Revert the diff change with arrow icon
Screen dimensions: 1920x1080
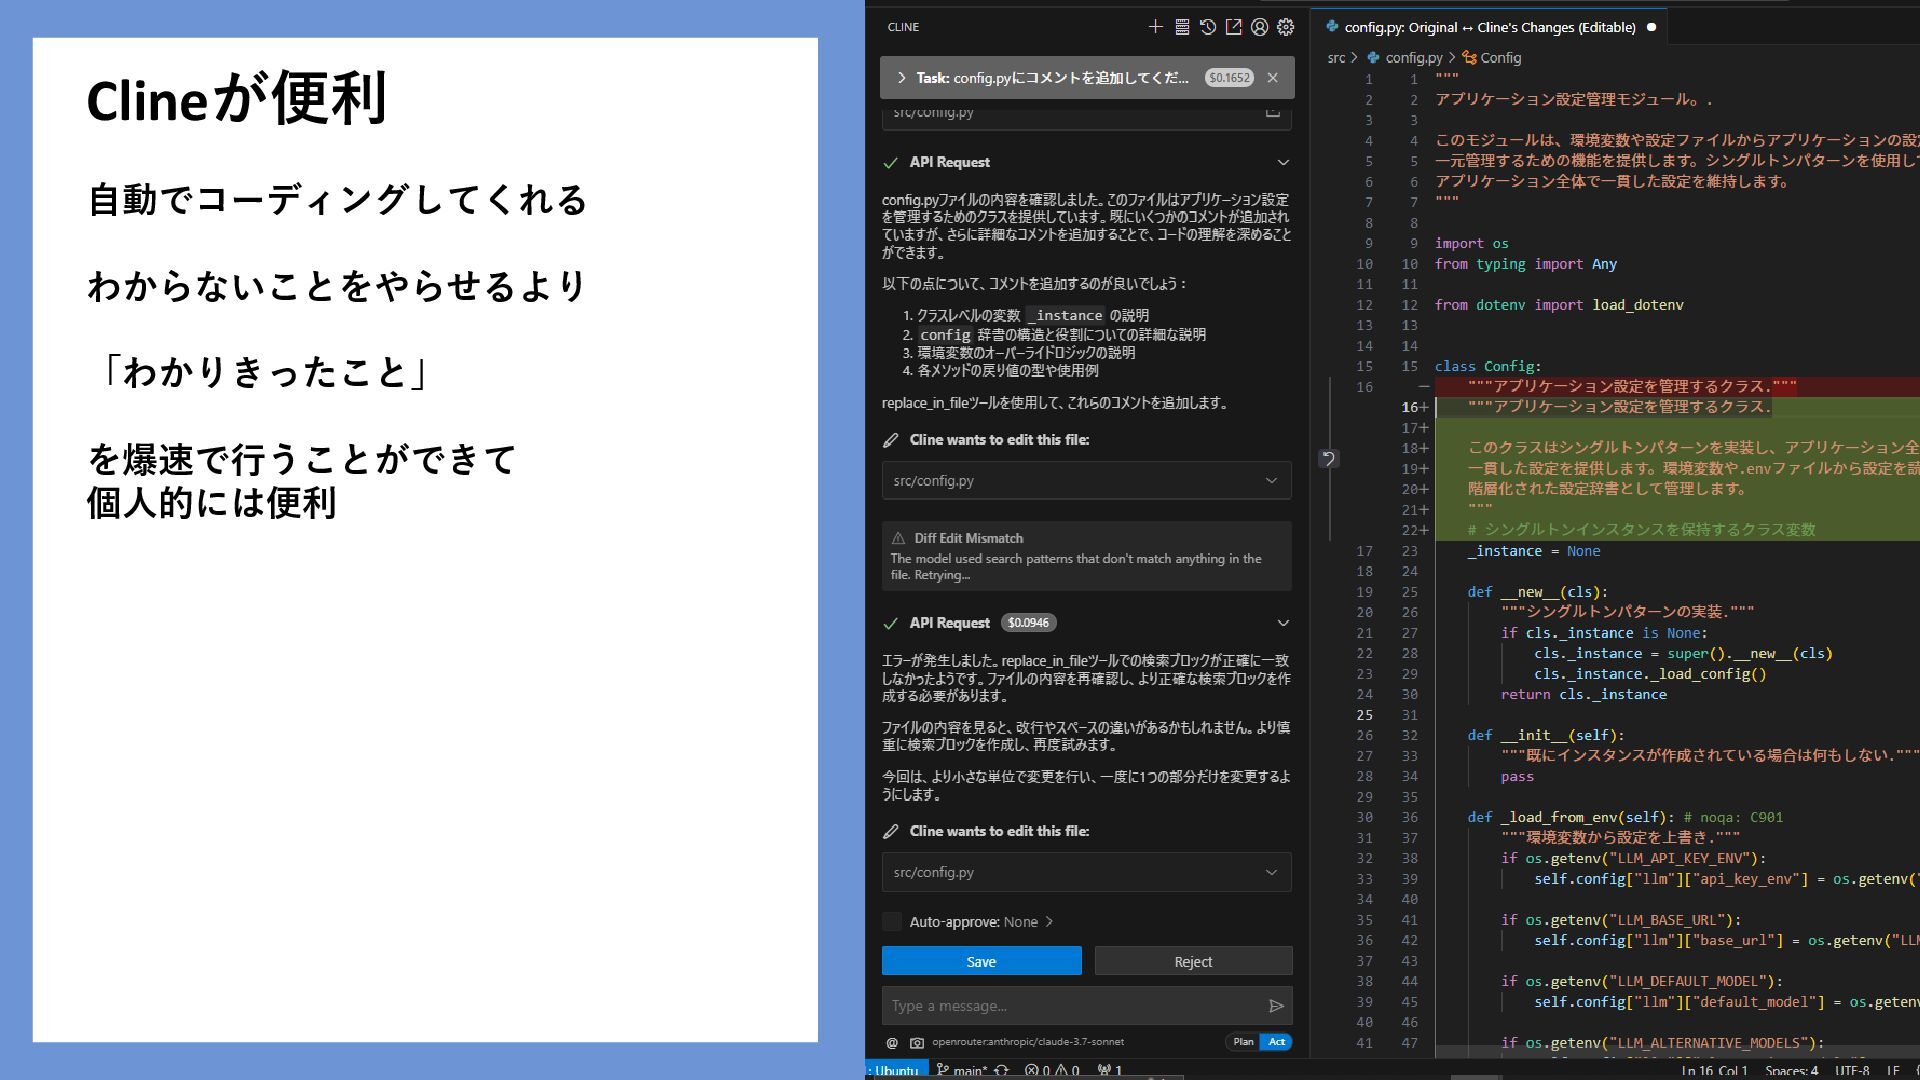pos(1328,458)
